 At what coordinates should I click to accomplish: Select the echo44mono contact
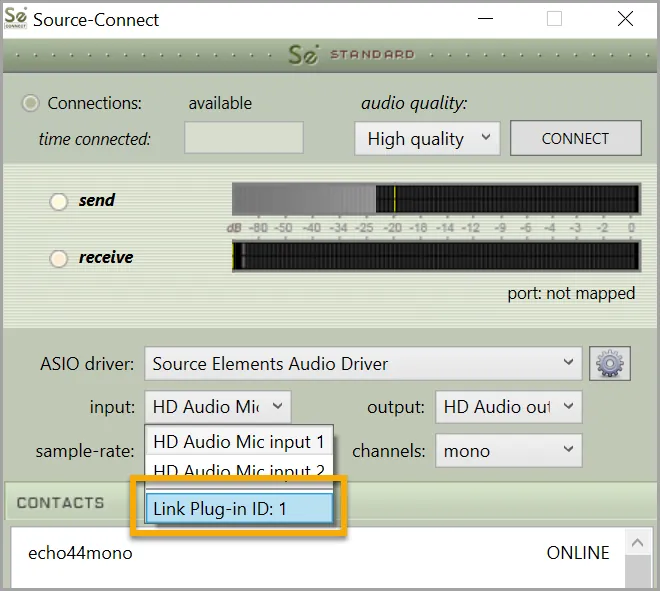point(318,553)
